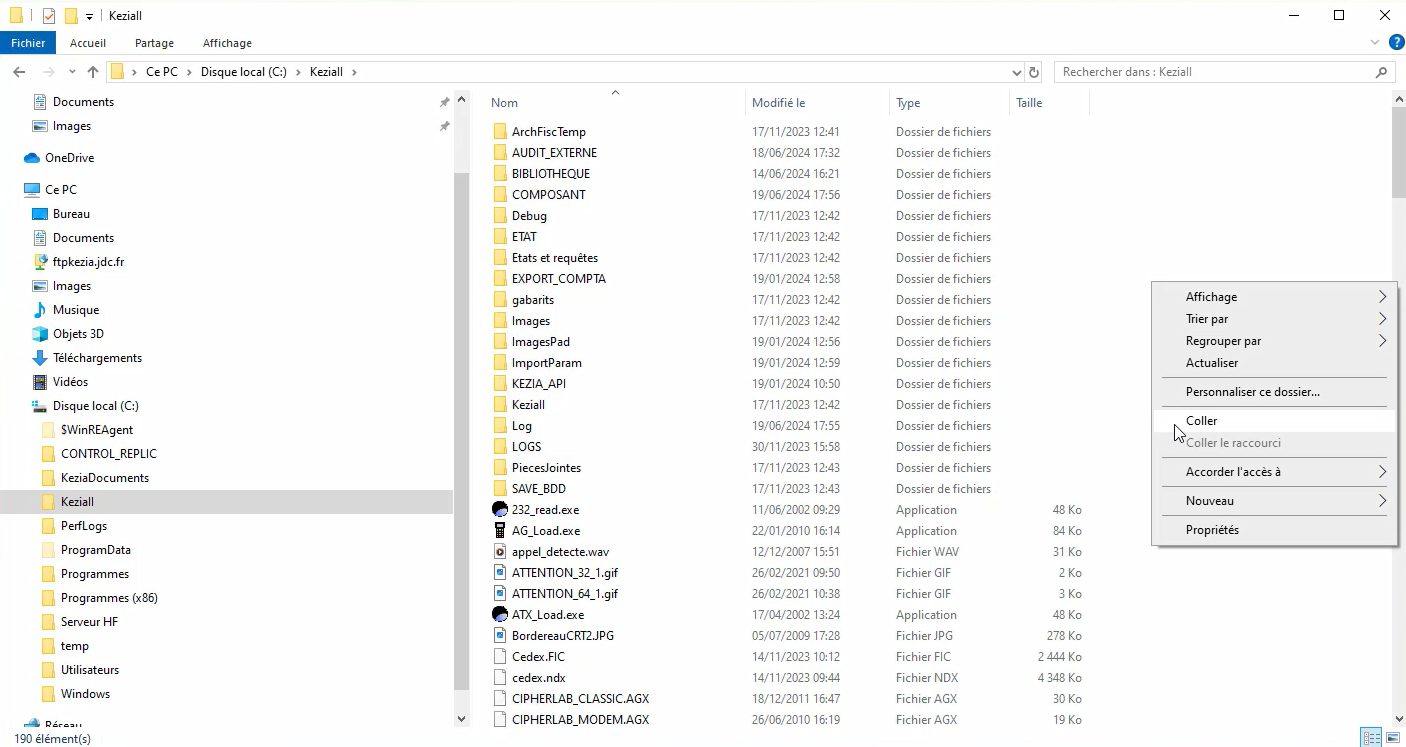
Task: Click the Back navigation arrow
Action: (19, 72)
